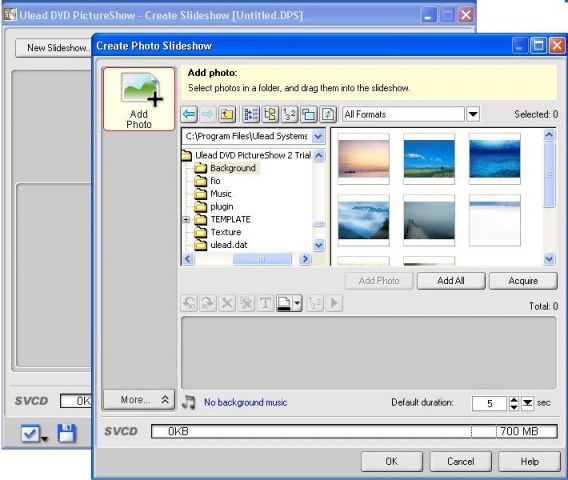Select the white pale thumbnail
Screen dimensions: 568x480
pos(494,220)
